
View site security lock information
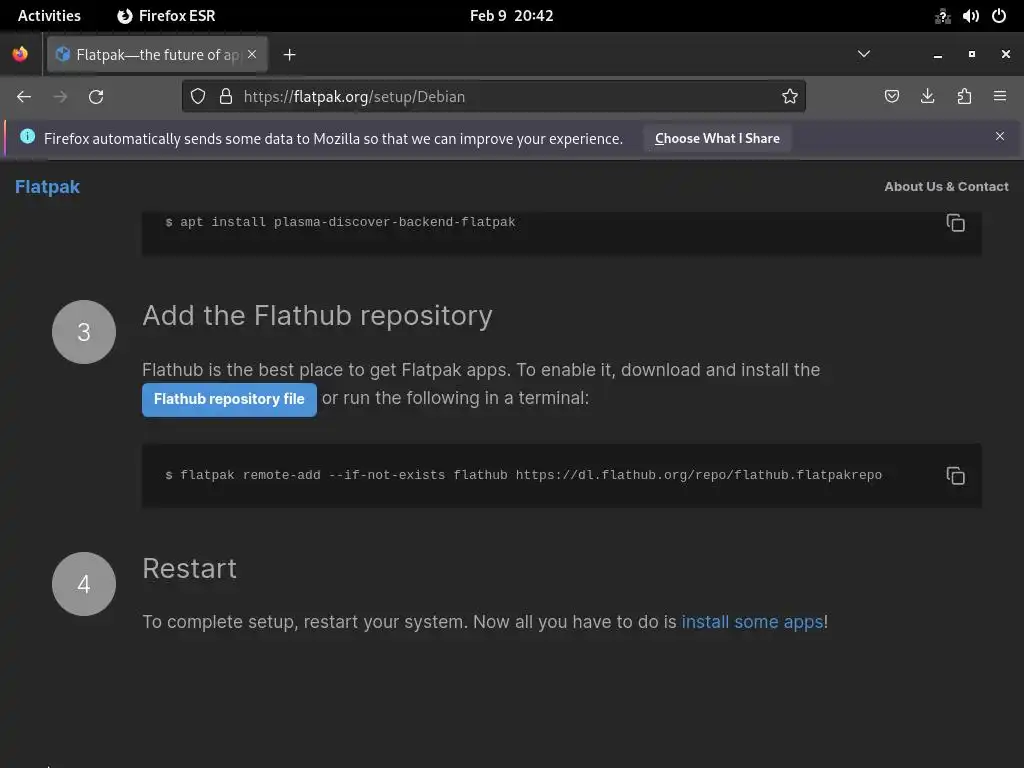pyautogui.click(x=226, y=96)
